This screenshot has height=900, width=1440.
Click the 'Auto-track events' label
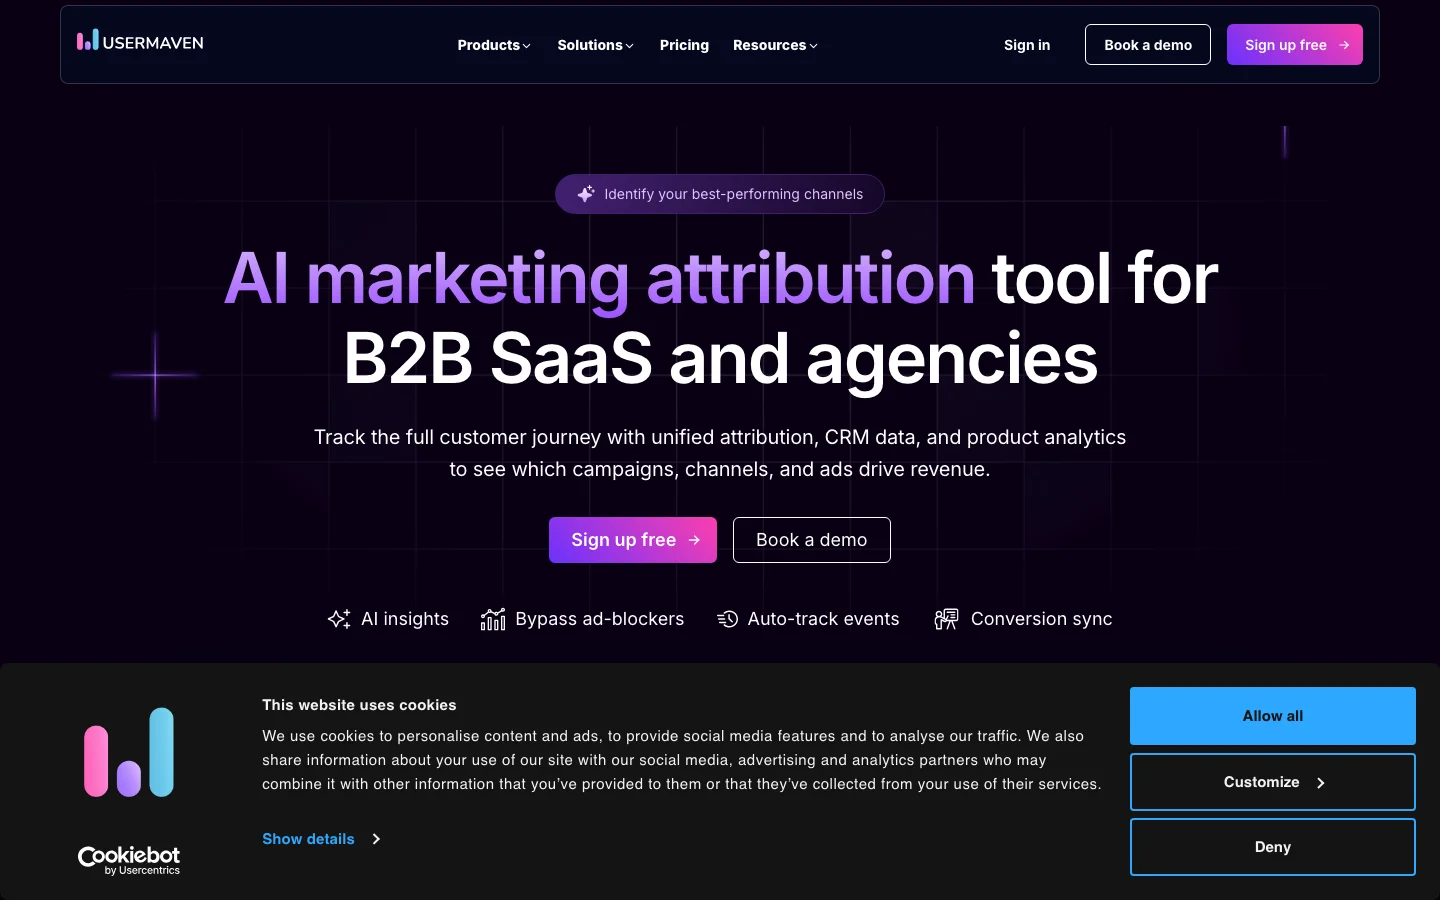click(824, 619)
